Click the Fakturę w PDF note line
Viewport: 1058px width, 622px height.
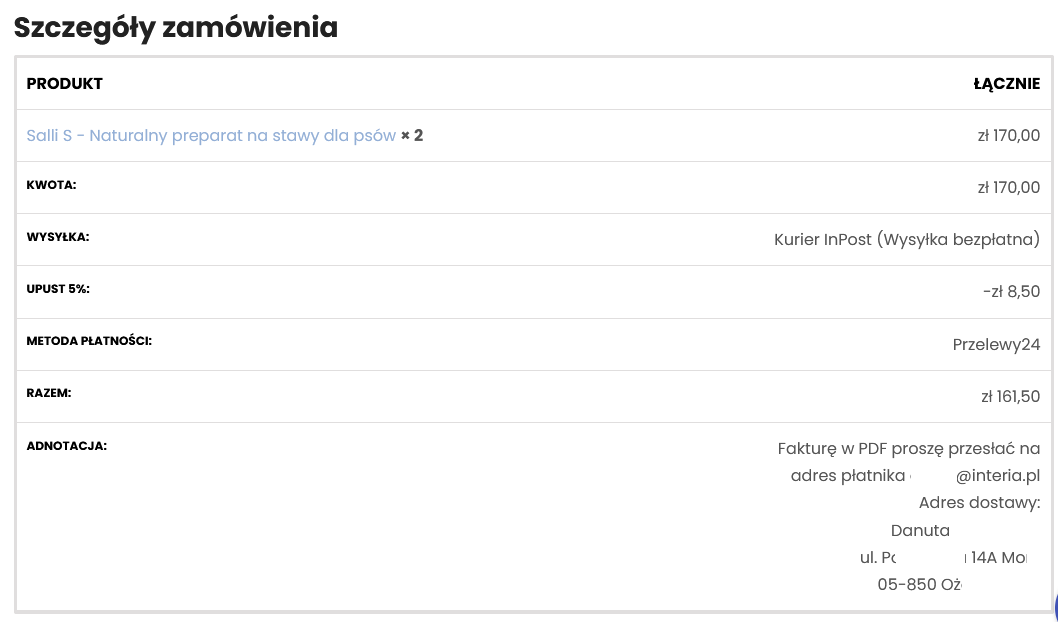pyautogui.click(x=908, y=449)
